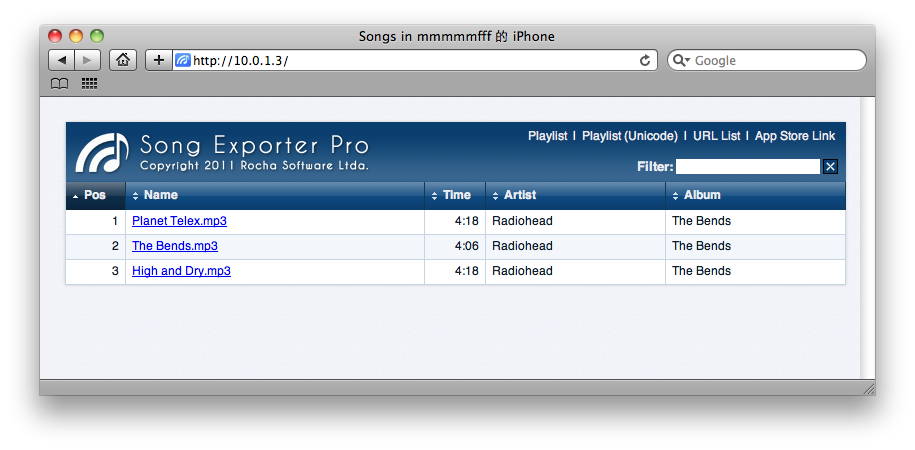Add bookmark with the plus button
915x450 pixels.
click(159, 60)
